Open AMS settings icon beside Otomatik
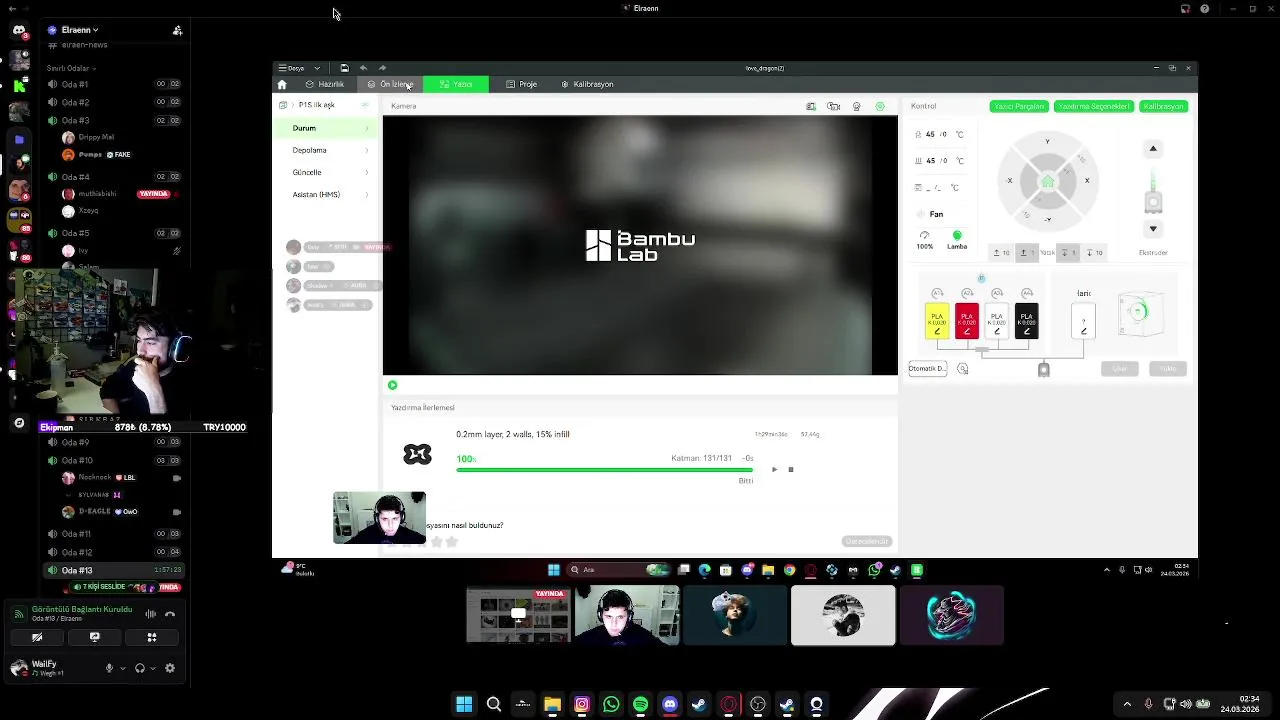 tap(963, 369)
